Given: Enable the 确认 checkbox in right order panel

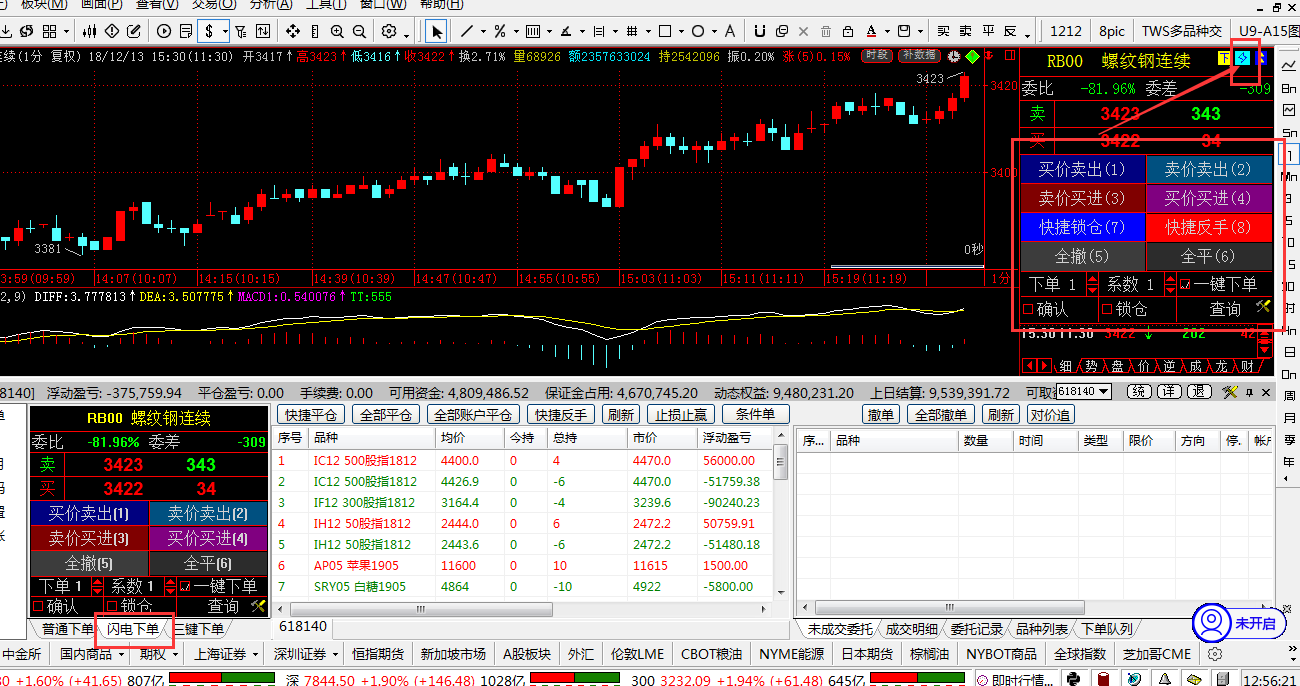Looking at the screenshot, I should tap(1028, 309).
